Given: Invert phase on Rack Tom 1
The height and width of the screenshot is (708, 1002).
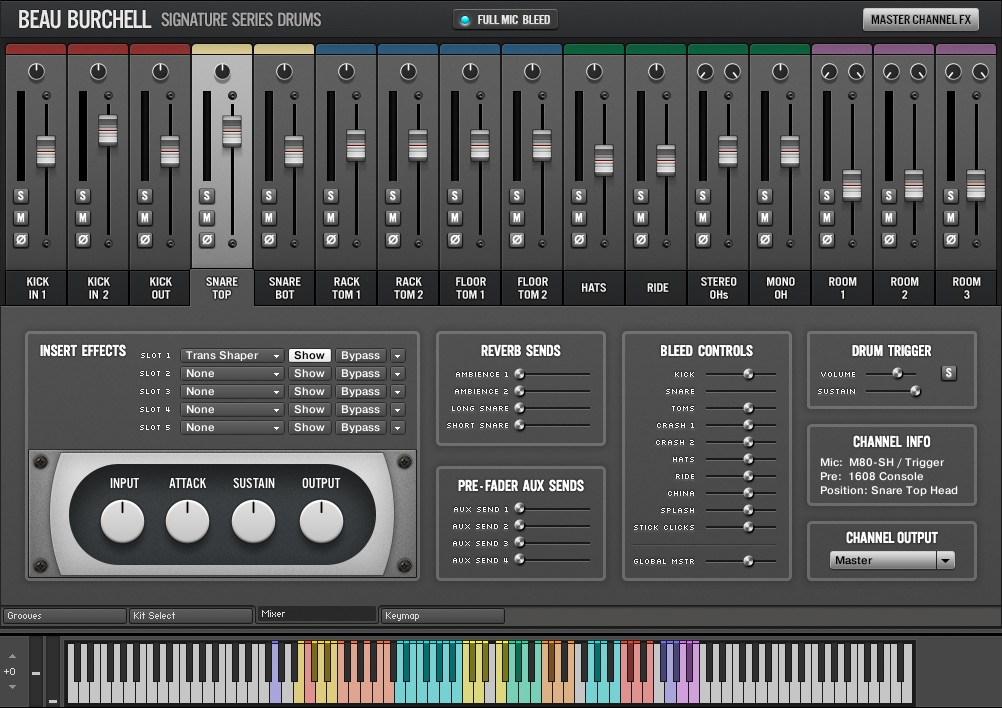Looking at the screenshot, I should click(331, 240).
